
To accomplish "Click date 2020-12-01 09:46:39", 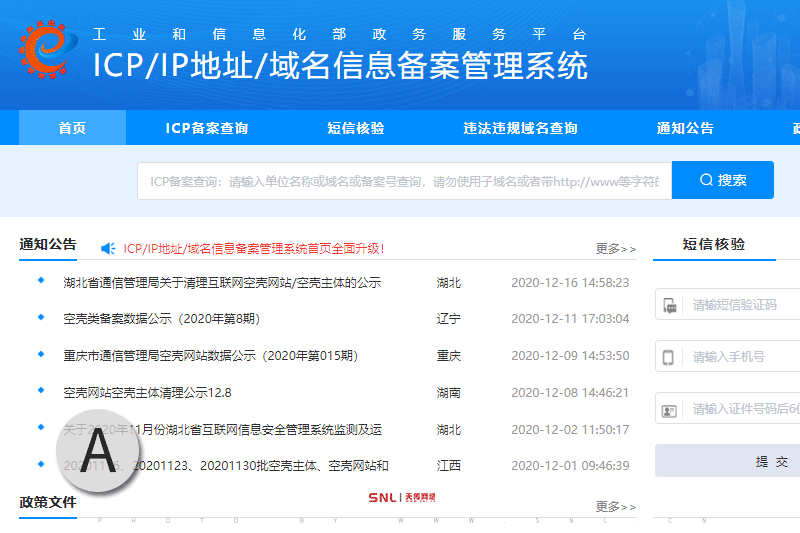I will [570, 466].
